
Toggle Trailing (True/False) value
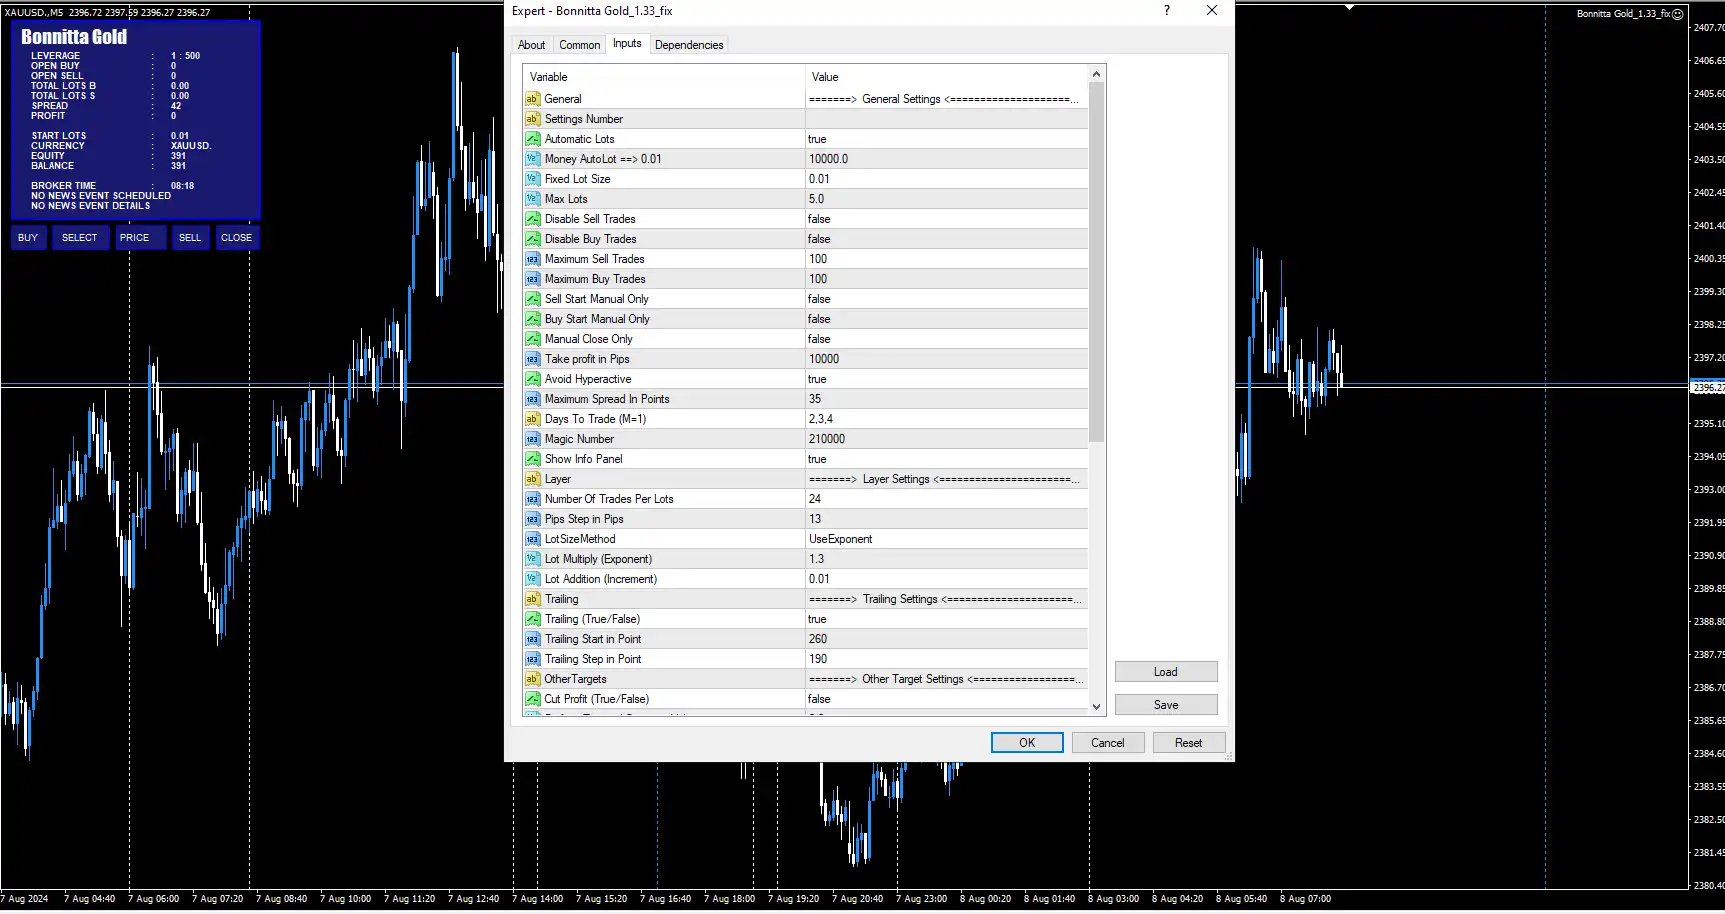click(x=946, y=619)
